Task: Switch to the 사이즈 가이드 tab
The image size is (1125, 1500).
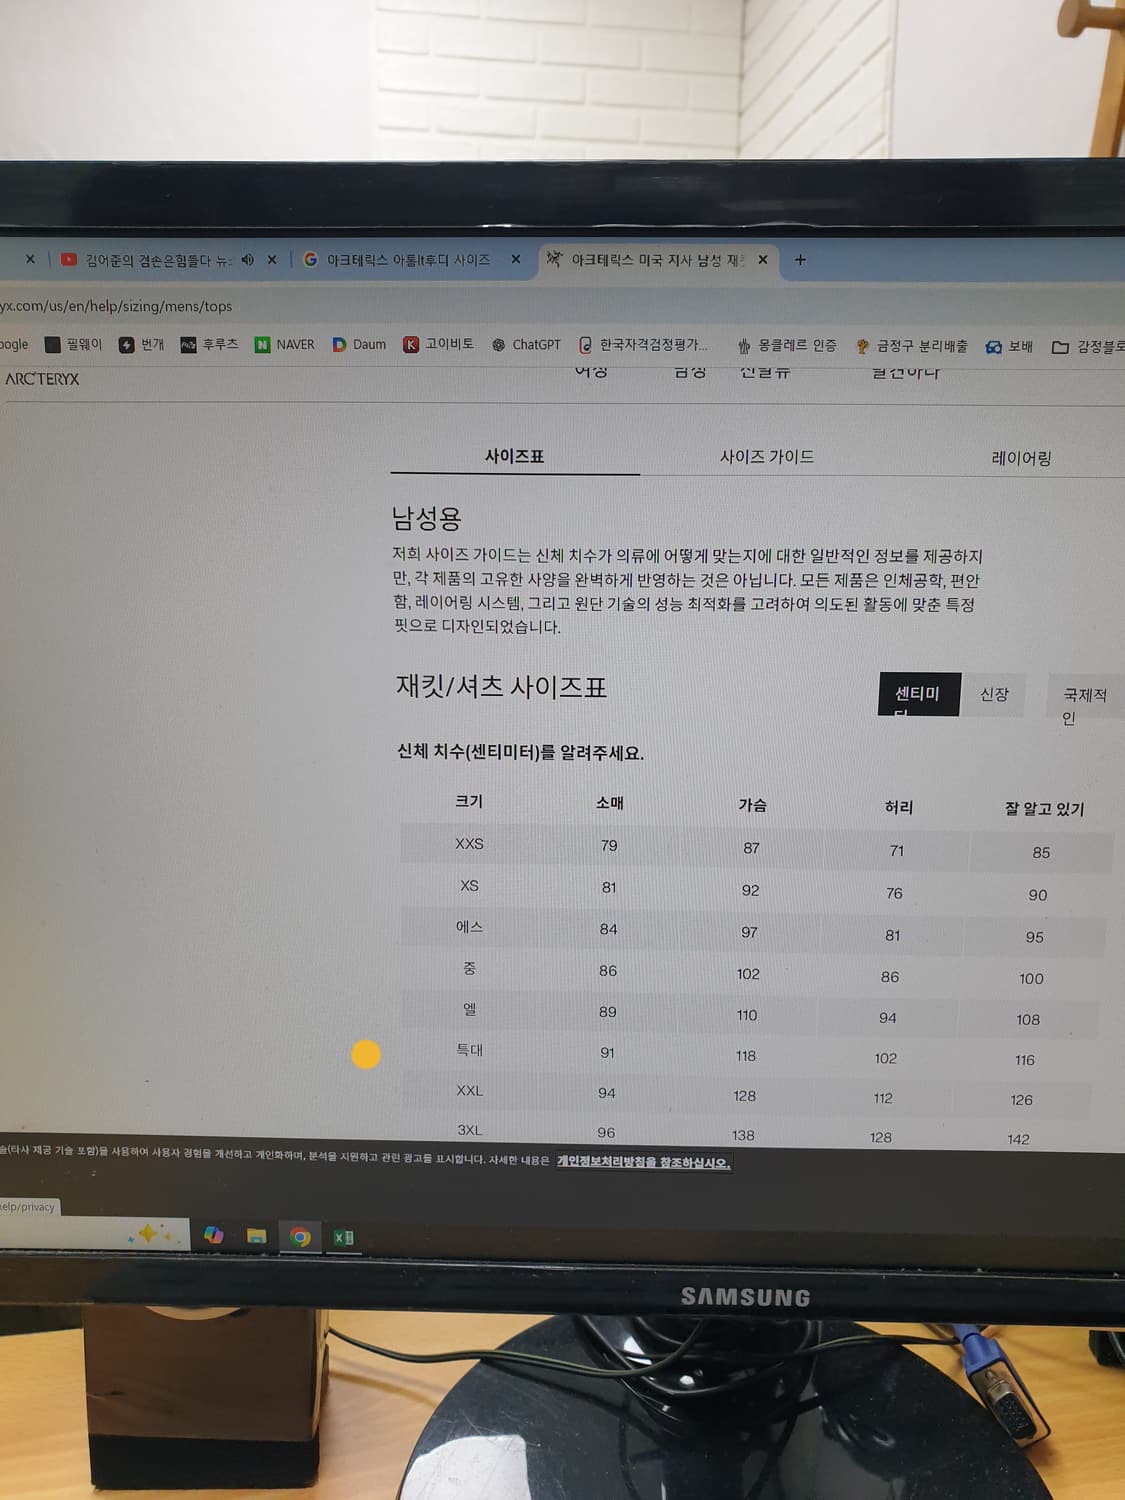Action: 767,457
